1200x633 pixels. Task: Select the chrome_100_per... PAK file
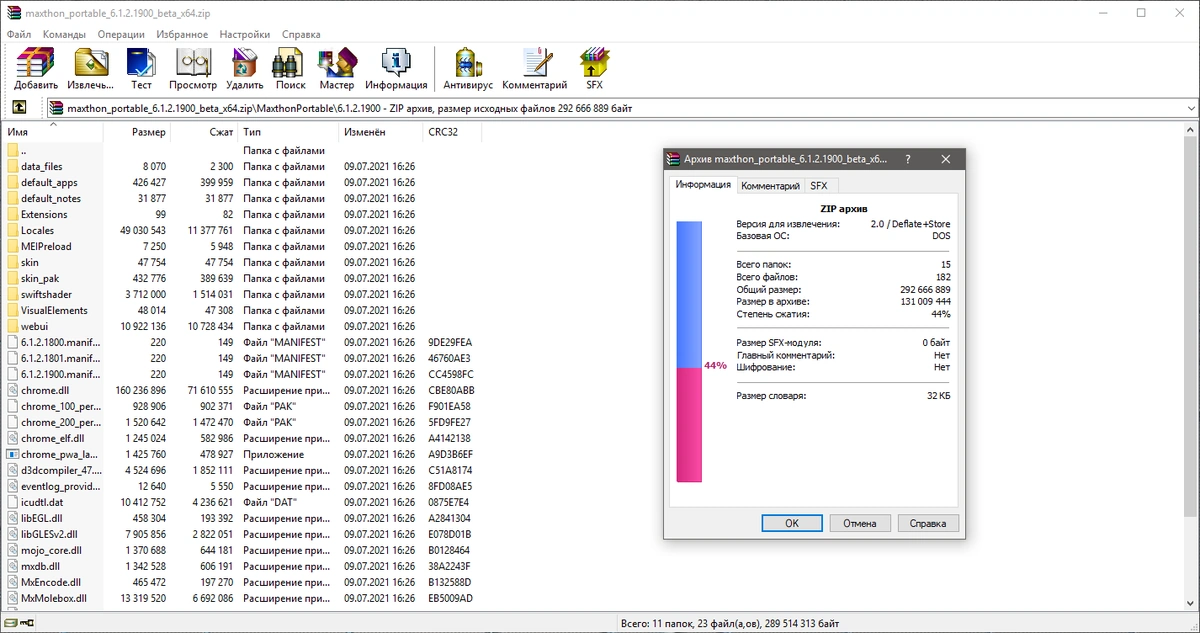[x=240, y=406]
